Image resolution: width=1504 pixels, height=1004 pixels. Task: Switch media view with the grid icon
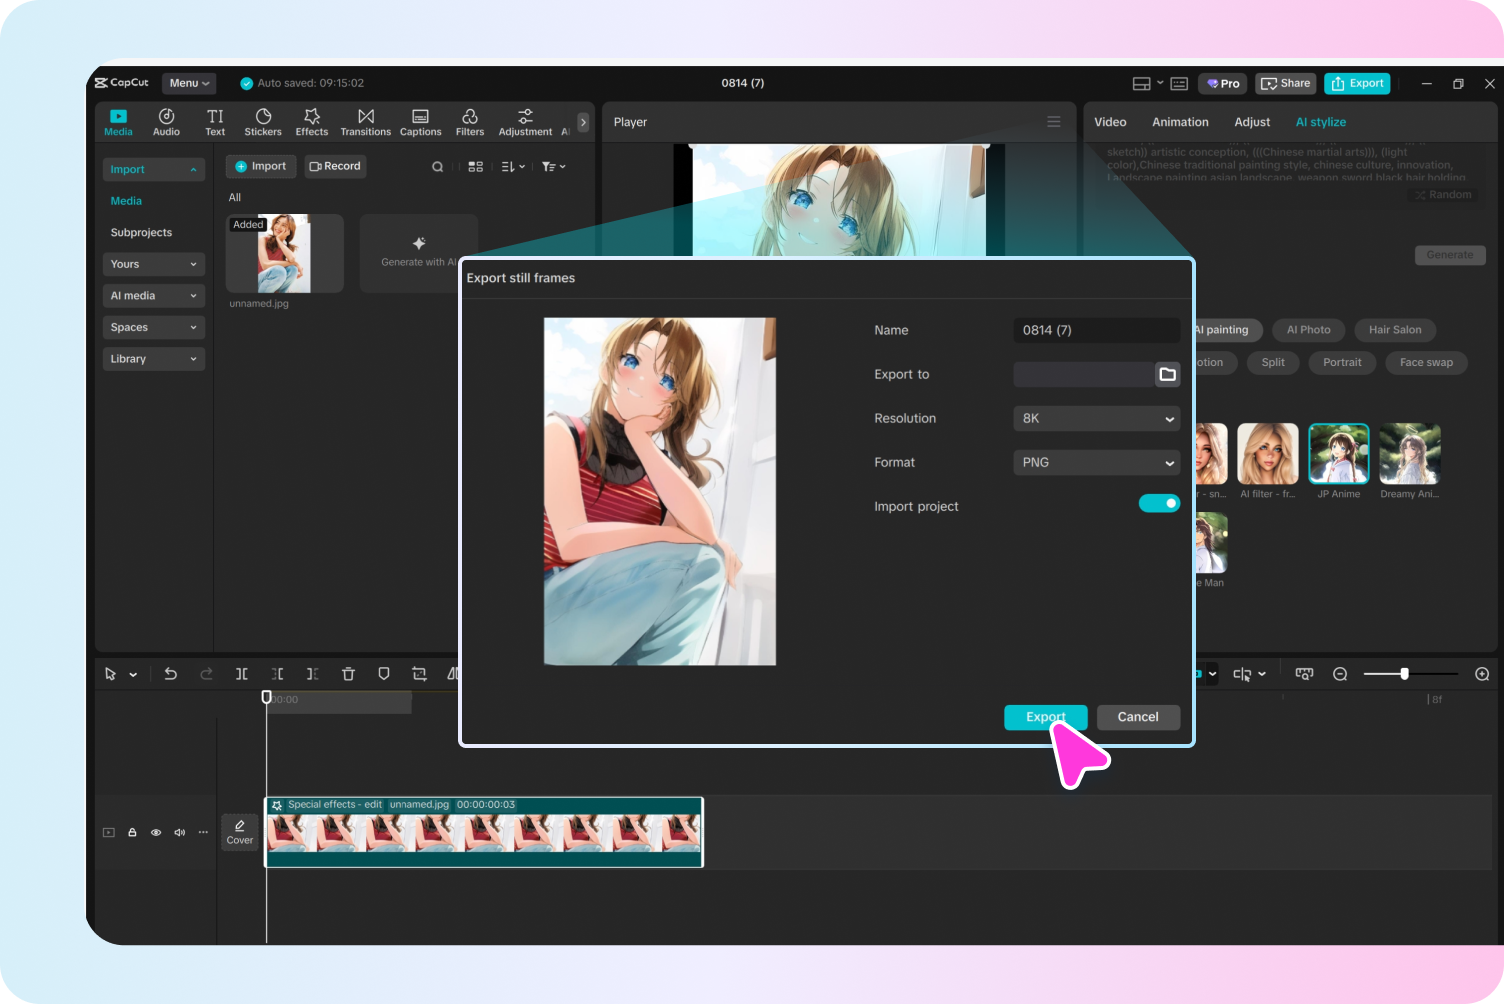pos(476,167)
